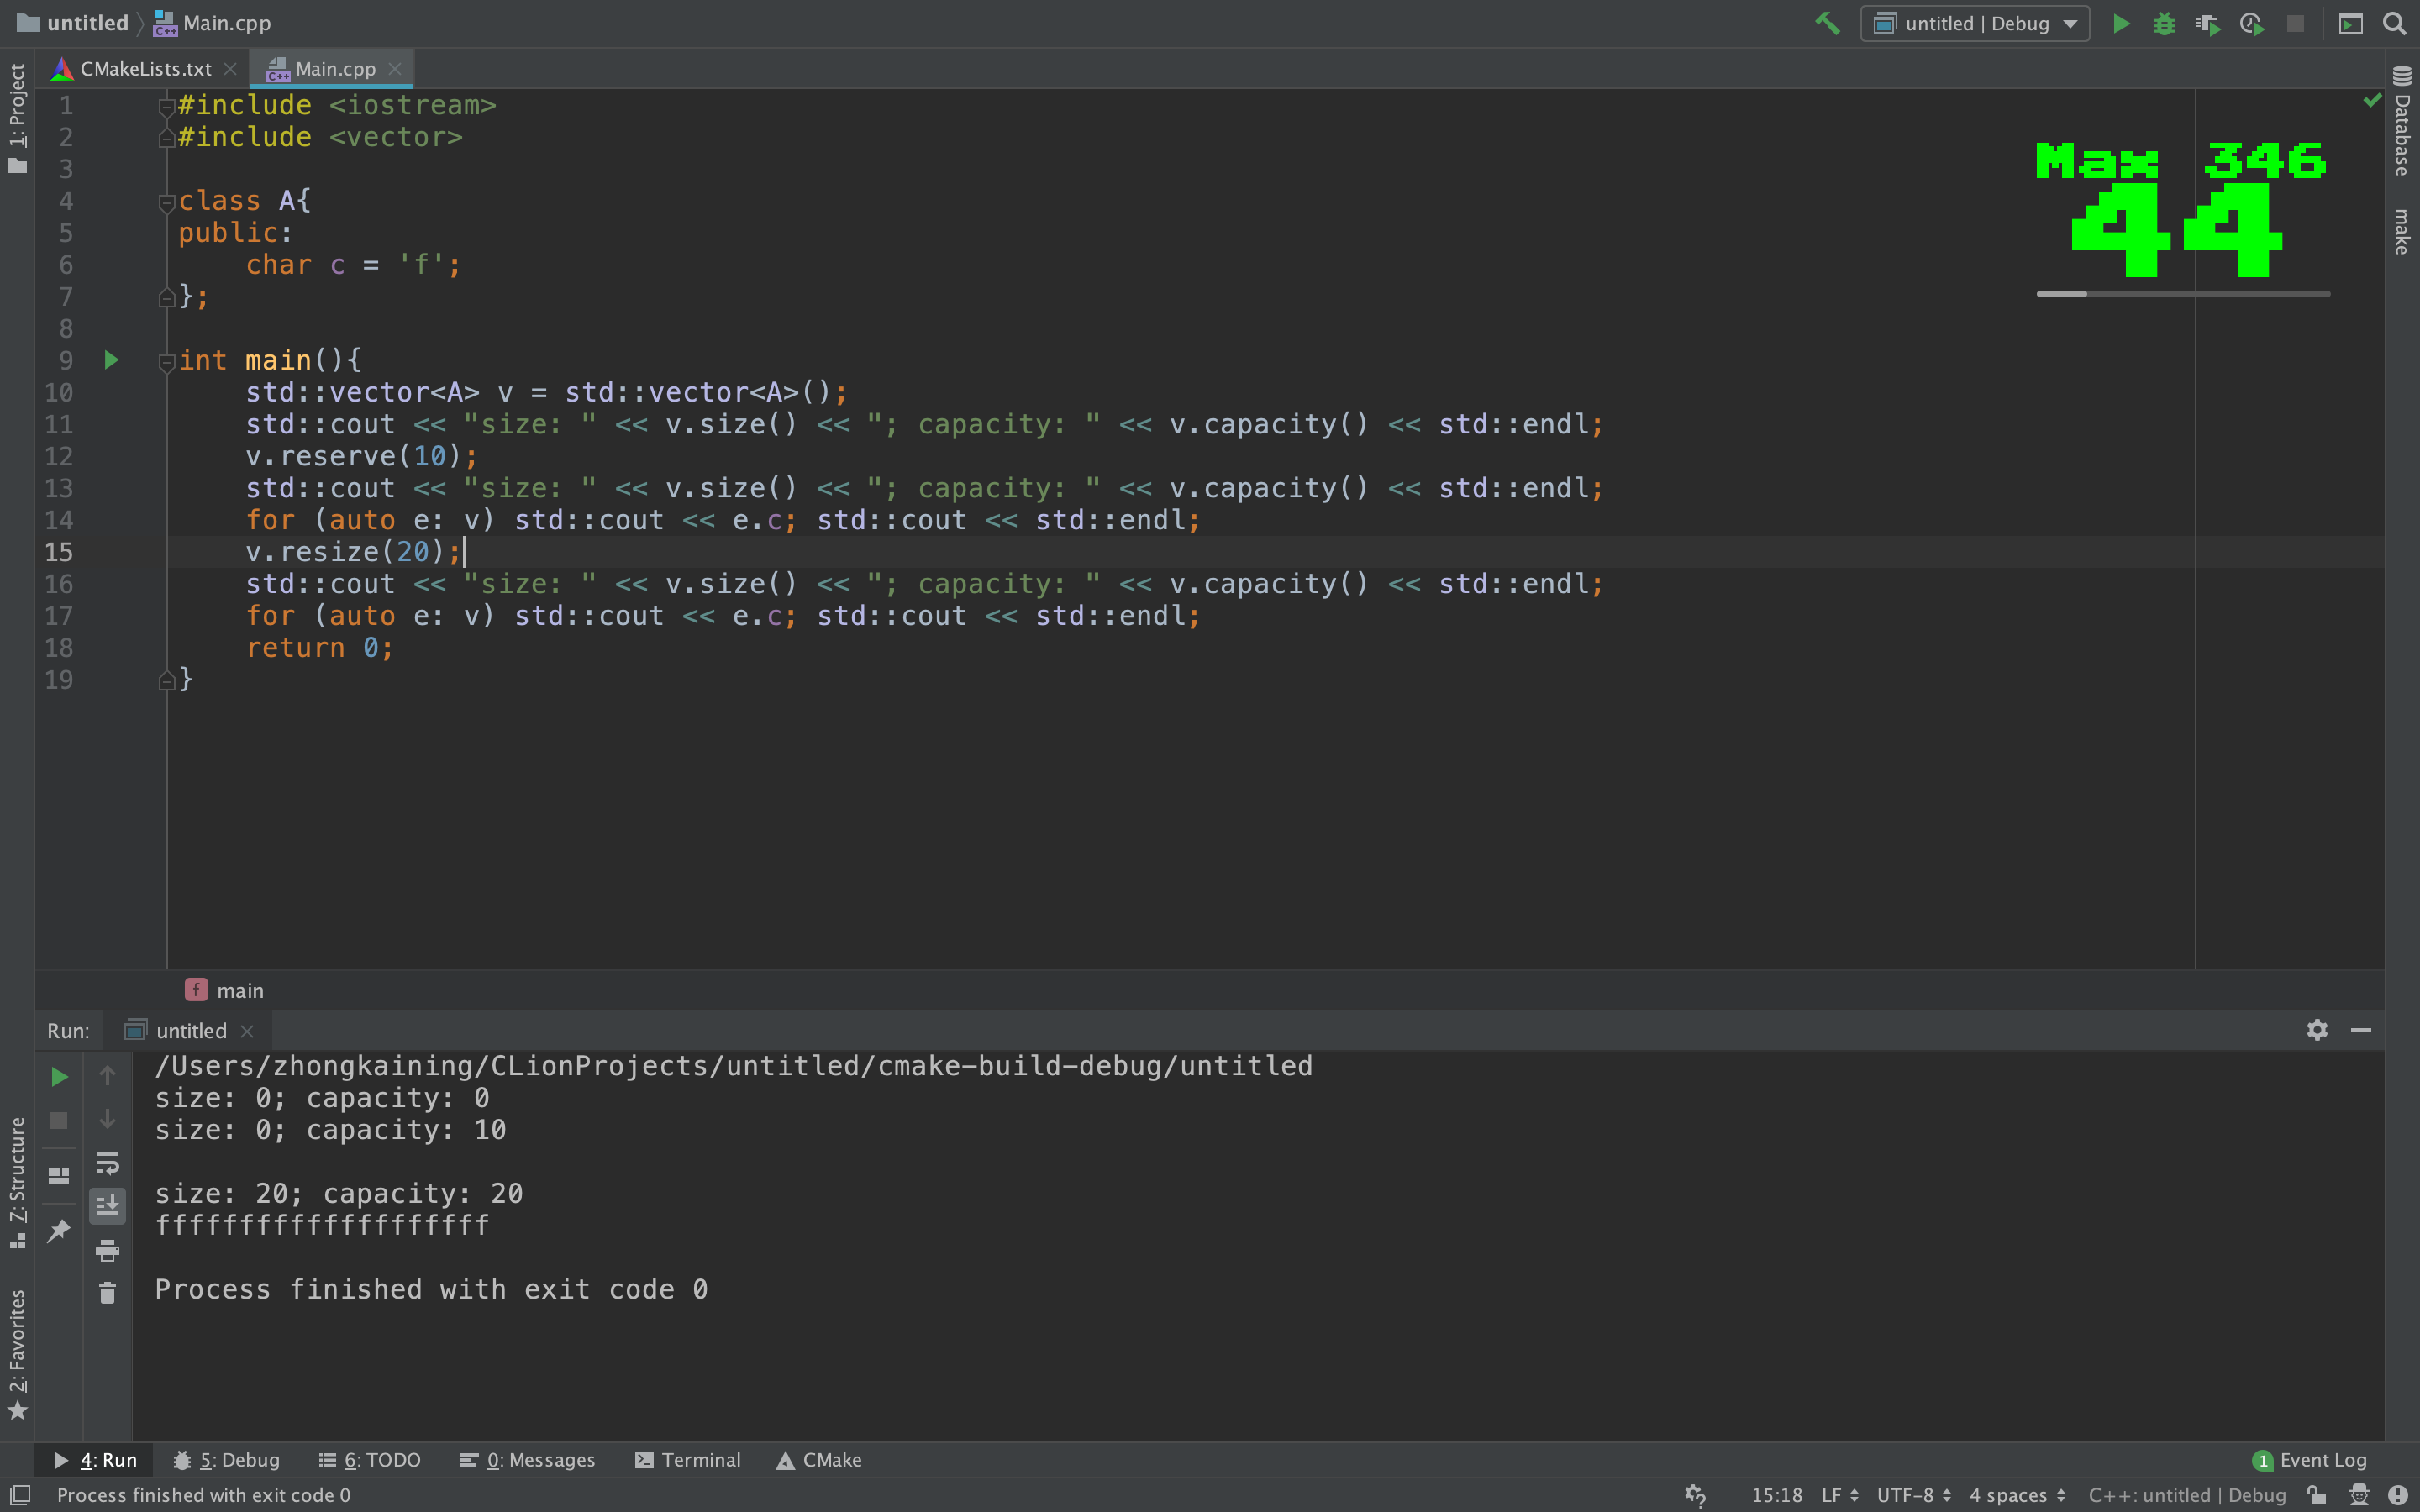
Task: Click the down arrow in Run console
Action: [107, 1119]
